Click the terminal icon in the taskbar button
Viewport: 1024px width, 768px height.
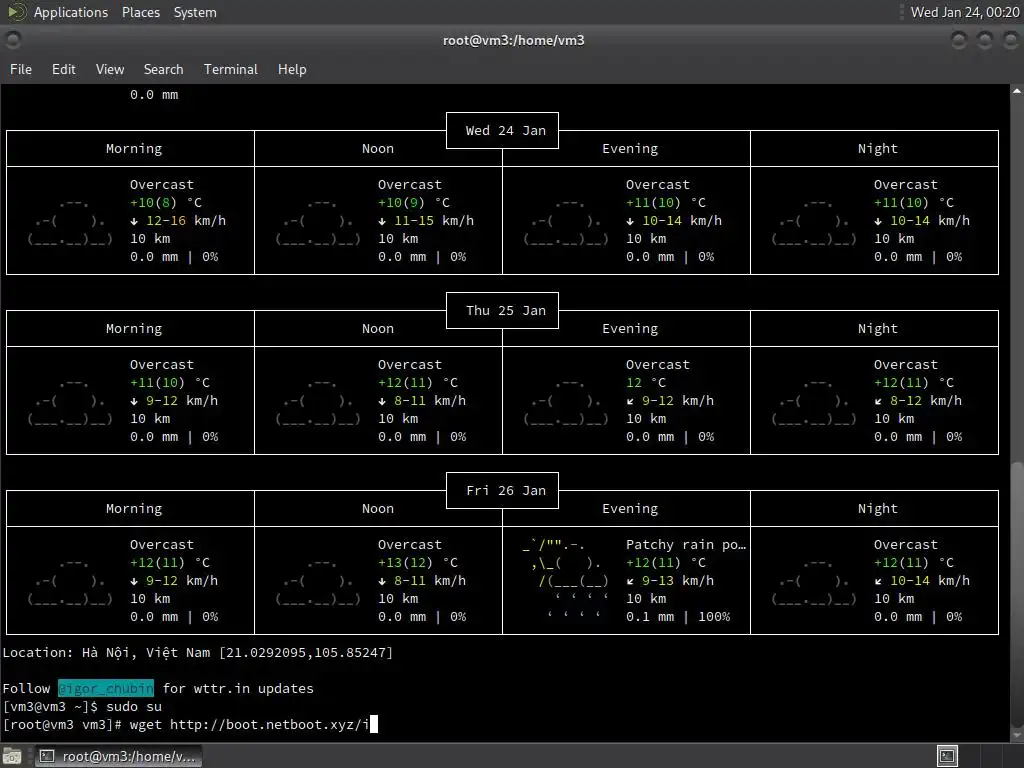[46, 756]
